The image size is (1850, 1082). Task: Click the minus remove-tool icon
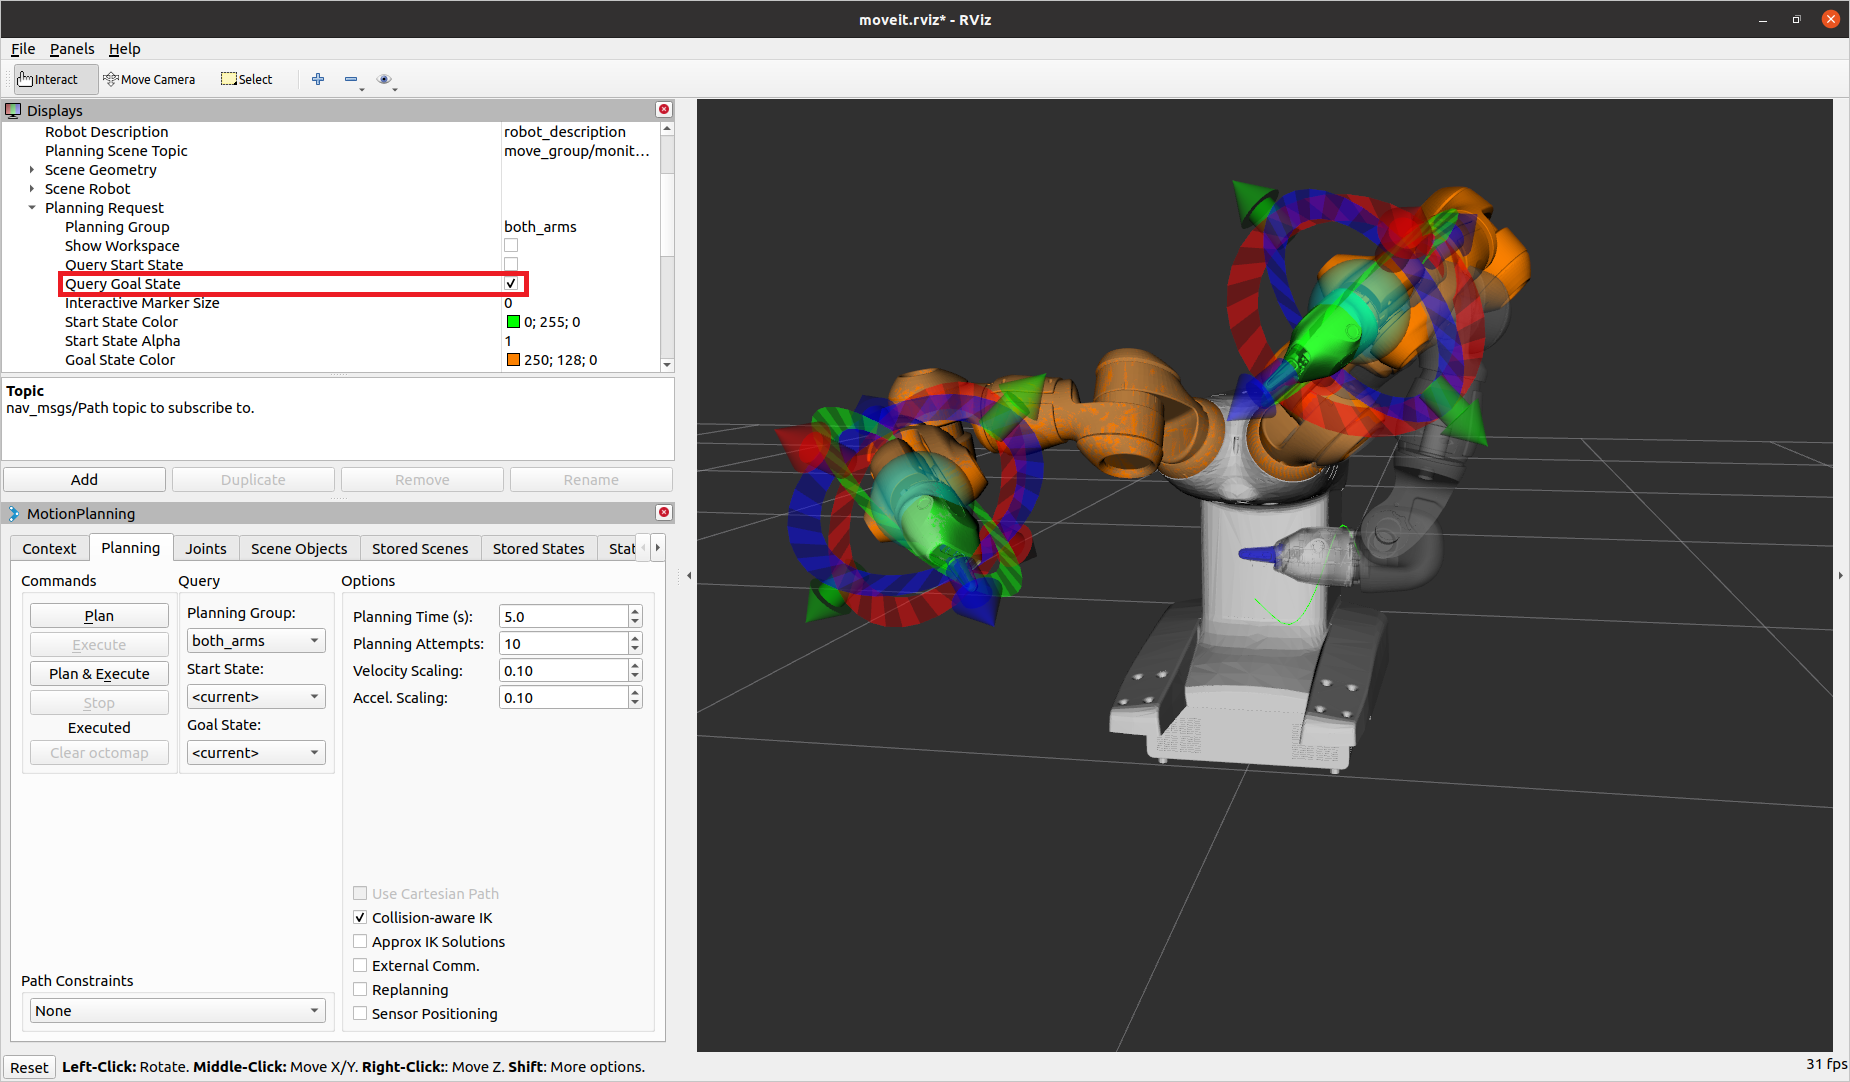[351, 80]
